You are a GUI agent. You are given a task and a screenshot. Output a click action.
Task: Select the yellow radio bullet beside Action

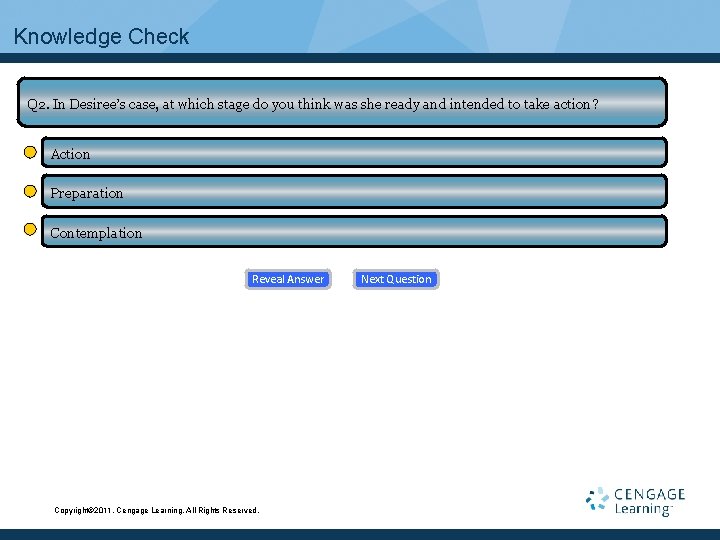point(30,152)
